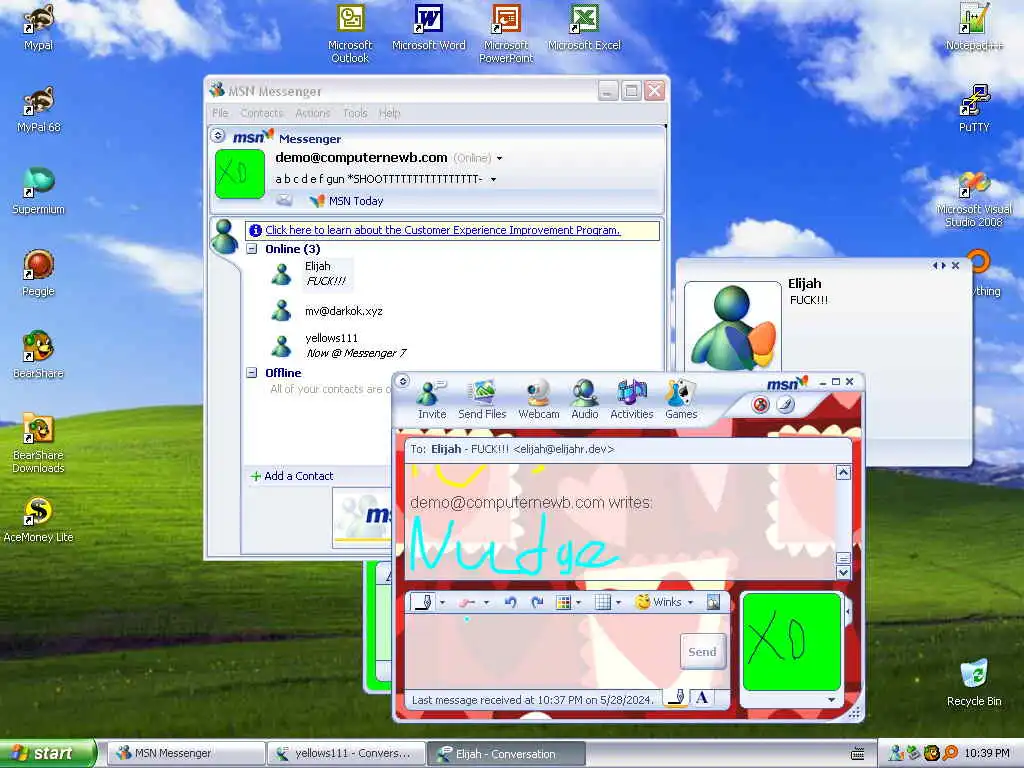Toggle conversation window menu round arrow button
Viewport: 1024px width, 768px height.
[x=403, y=381]
